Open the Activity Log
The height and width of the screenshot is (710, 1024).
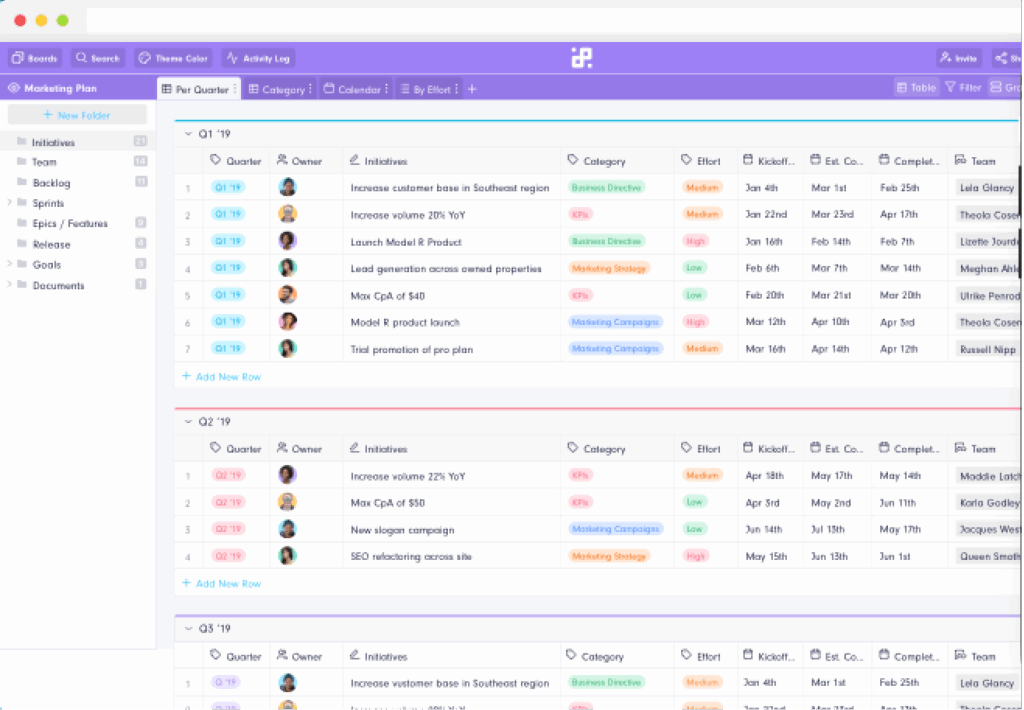[x=258, y=58]
